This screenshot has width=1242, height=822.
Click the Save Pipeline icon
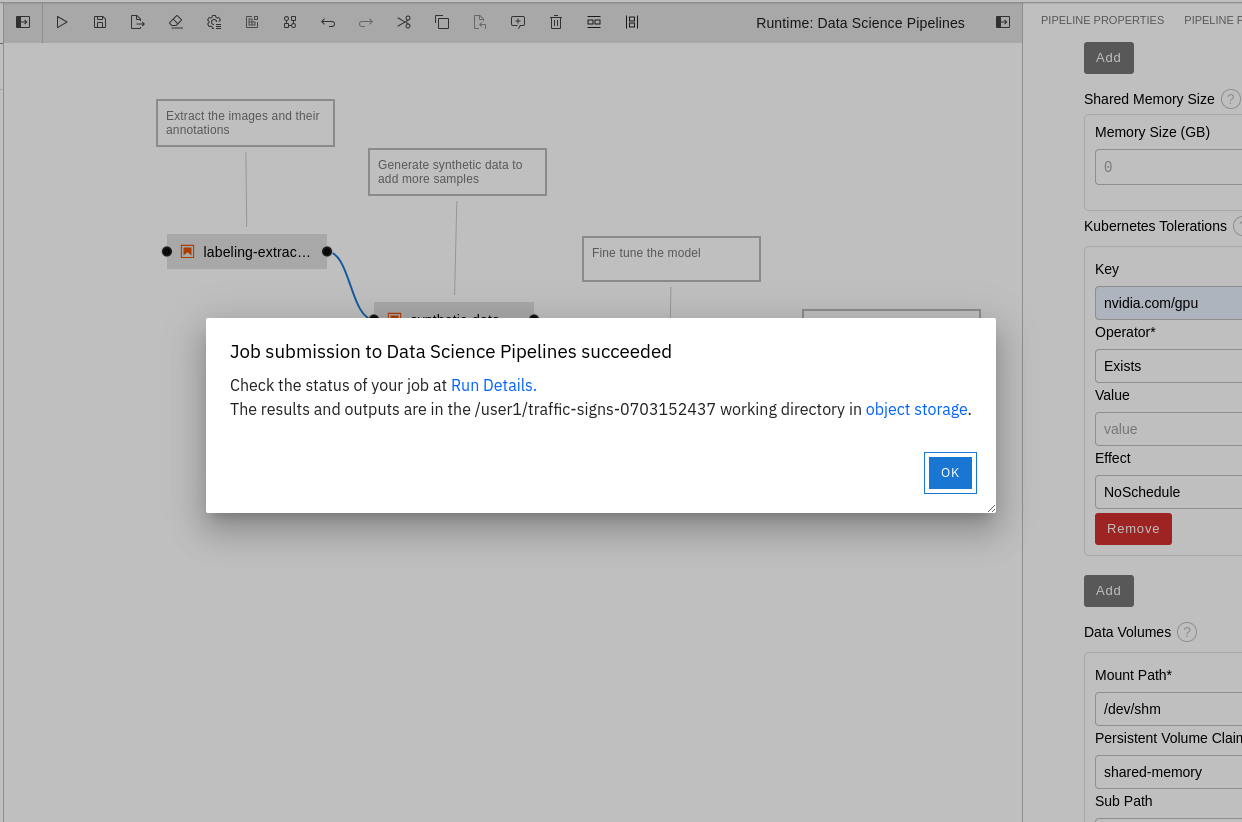pyautogui.click(x=100, y=22)
